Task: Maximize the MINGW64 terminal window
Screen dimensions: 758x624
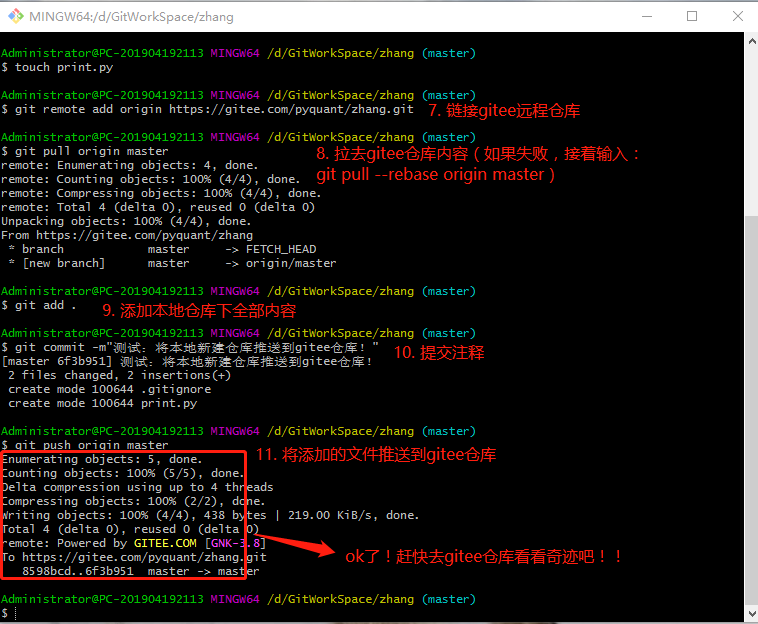Action: (692, 16)
